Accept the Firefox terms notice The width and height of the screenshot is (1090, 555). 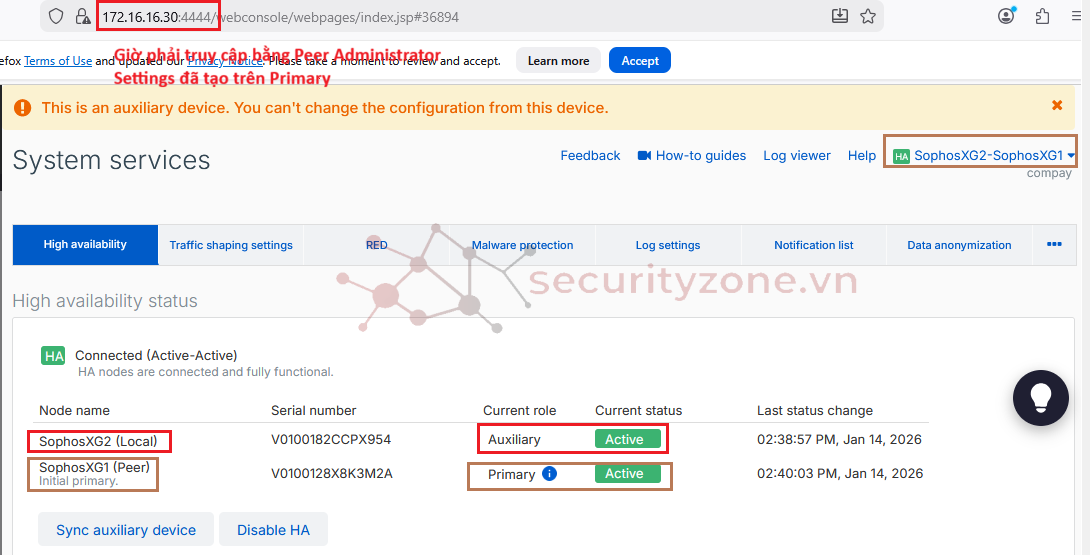(640, 60)
